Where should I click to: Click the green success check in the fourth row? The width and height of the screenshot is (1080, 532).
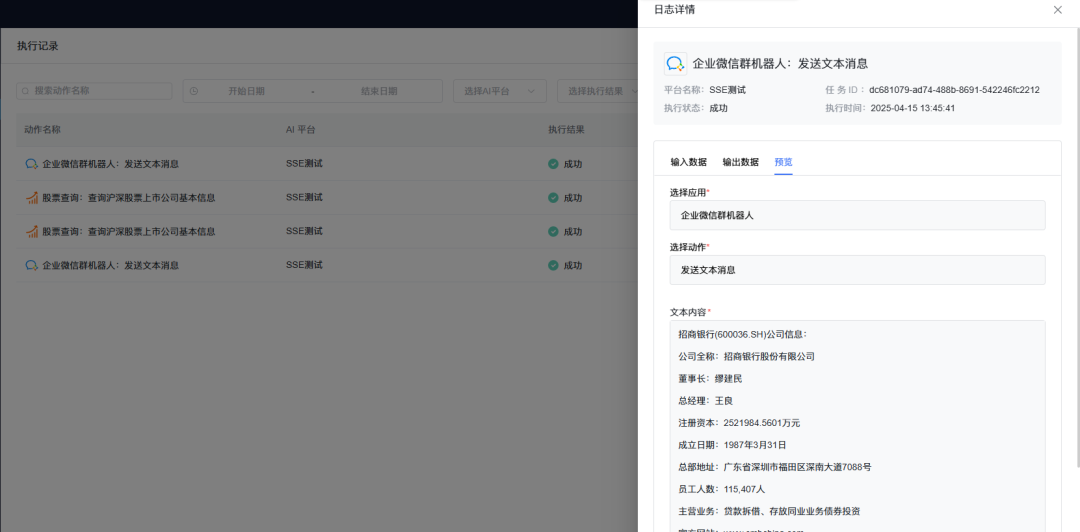(553, 266)
